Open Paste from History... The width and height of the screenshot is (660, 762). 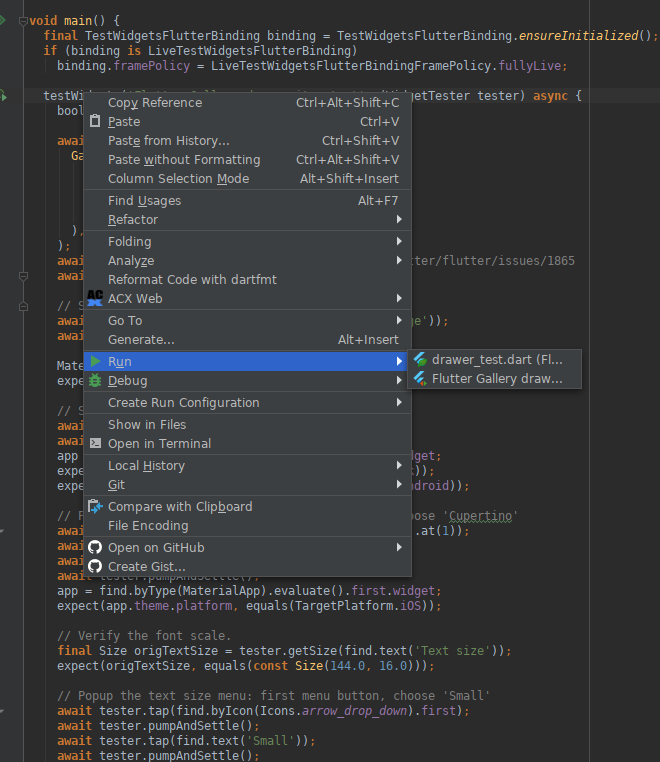(x=247, y=140)
